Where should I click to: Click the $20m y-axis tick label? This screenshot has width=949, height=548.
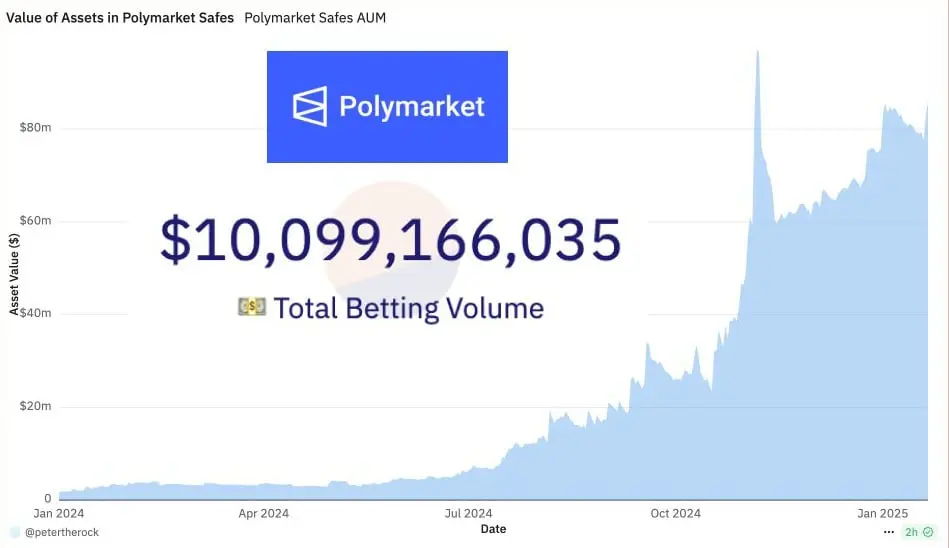click(35, 406)
